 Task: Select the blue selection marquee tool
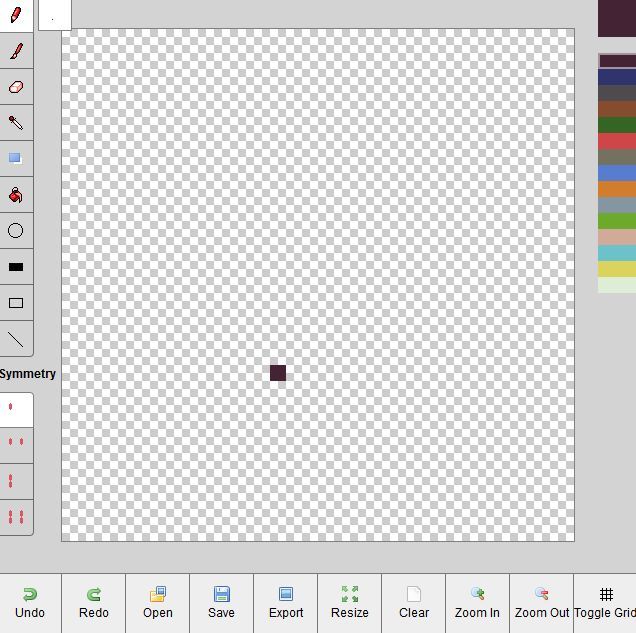(x=16, y=159)
